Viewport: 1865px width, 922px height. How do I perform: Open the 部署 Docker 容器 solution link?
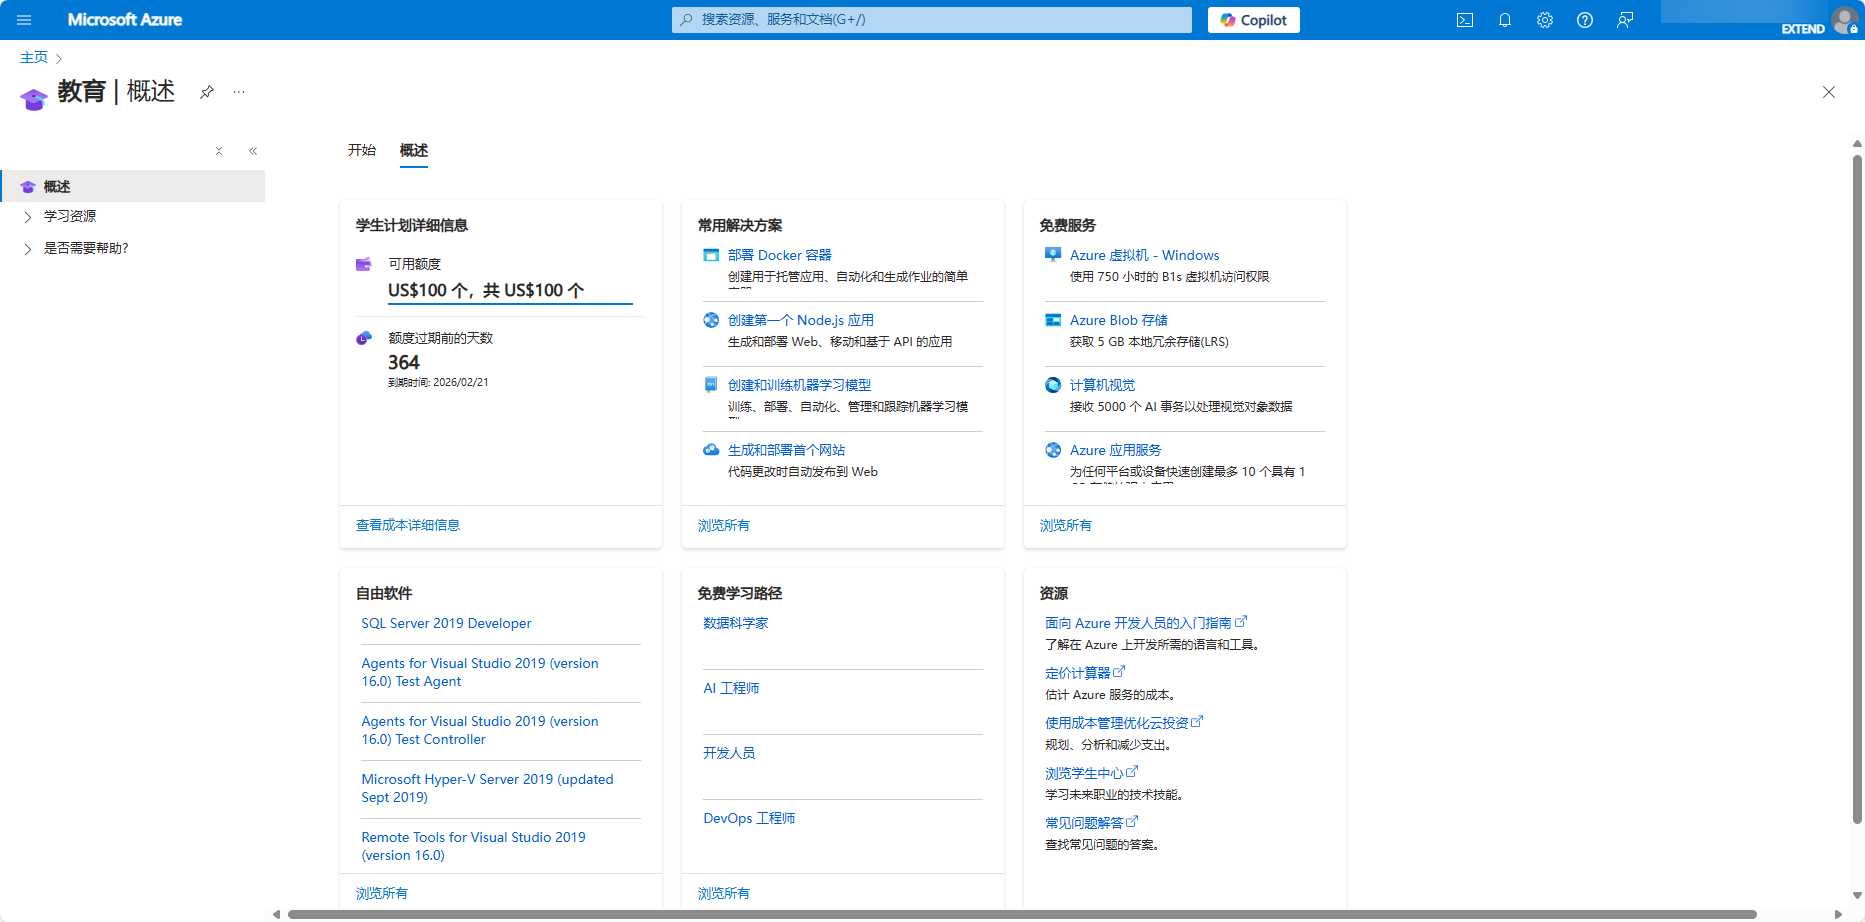click(x=779, y=255)
